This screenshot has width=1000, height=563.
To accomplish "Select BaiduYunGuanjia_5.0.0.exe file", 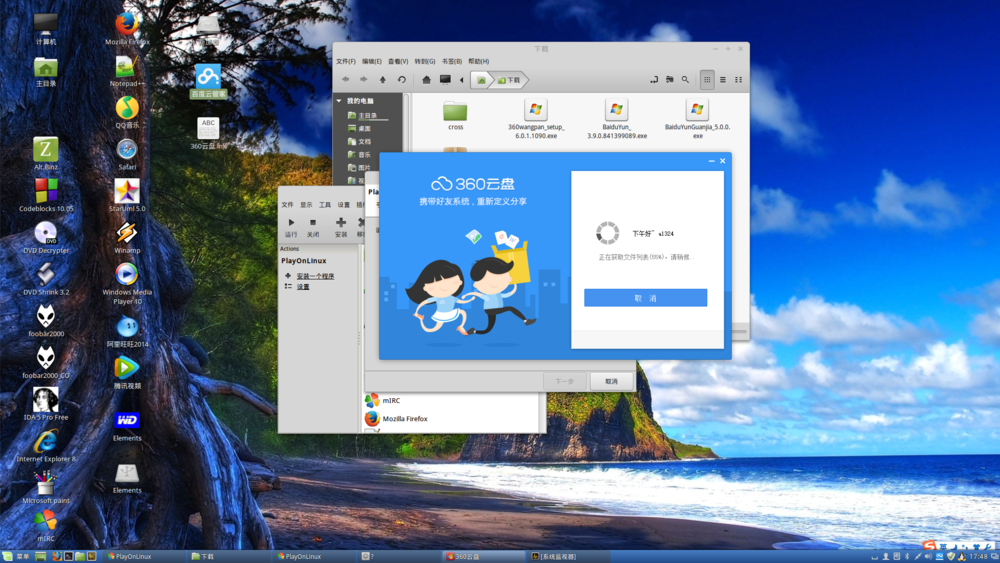I will tap(697, 119).
